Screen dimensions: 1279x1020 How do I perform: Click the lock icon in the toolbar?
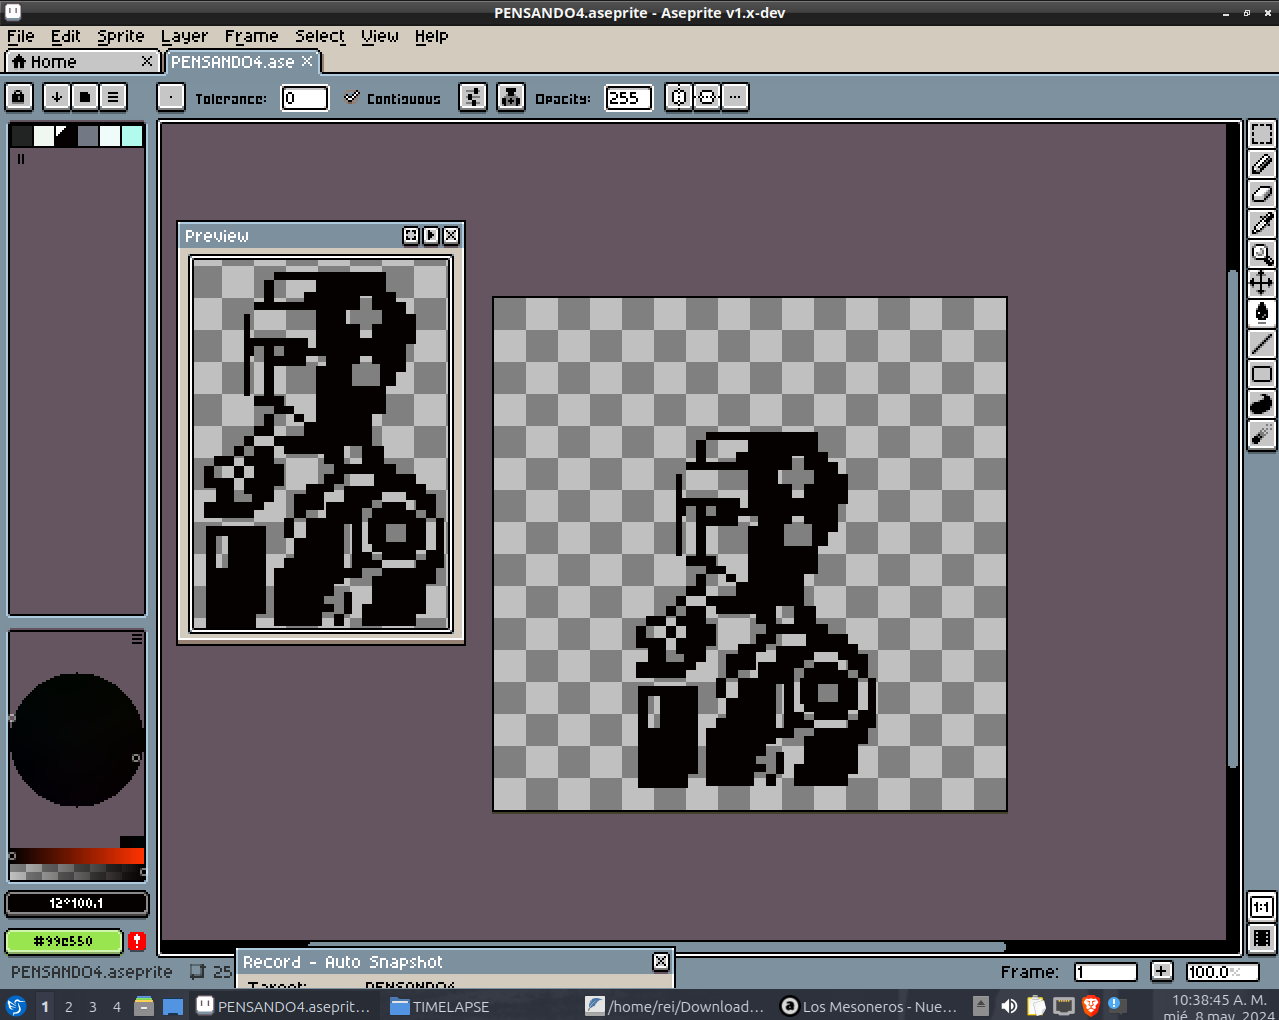(x=19, y=97)
